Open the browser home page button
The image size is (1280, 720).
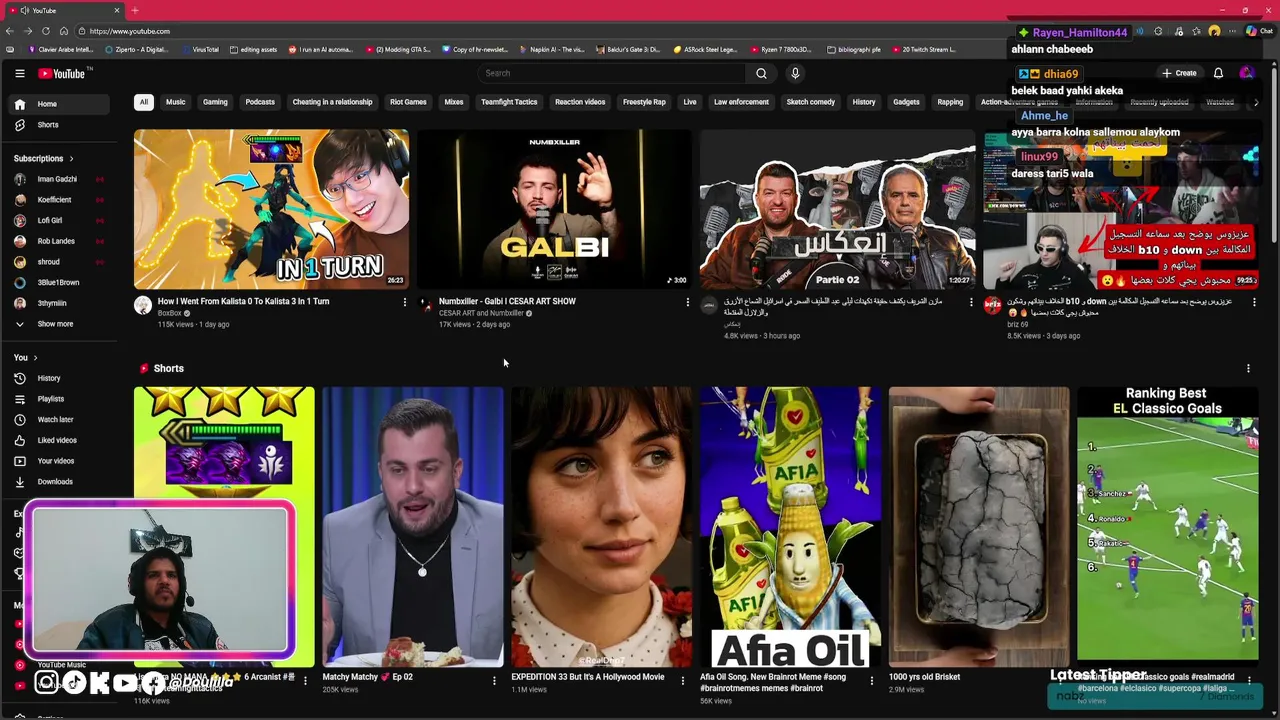coord(64,31)
